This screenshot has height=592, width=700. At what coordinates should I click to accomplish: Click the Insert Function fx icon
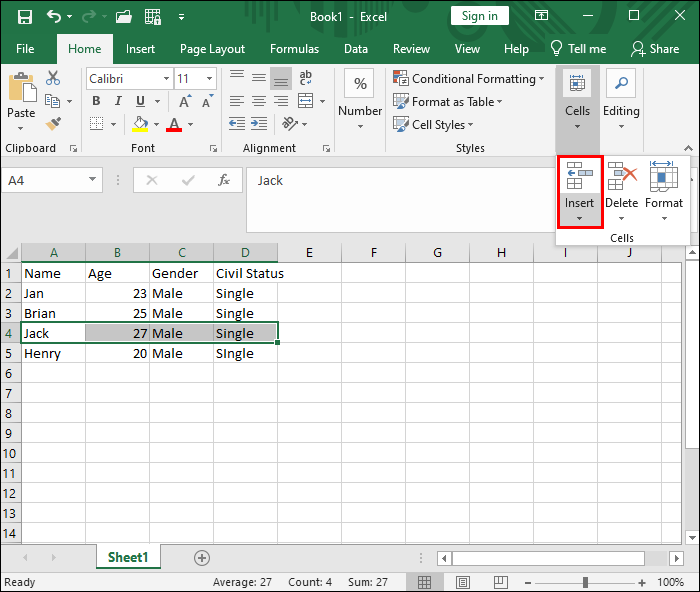tap(224, 180)
